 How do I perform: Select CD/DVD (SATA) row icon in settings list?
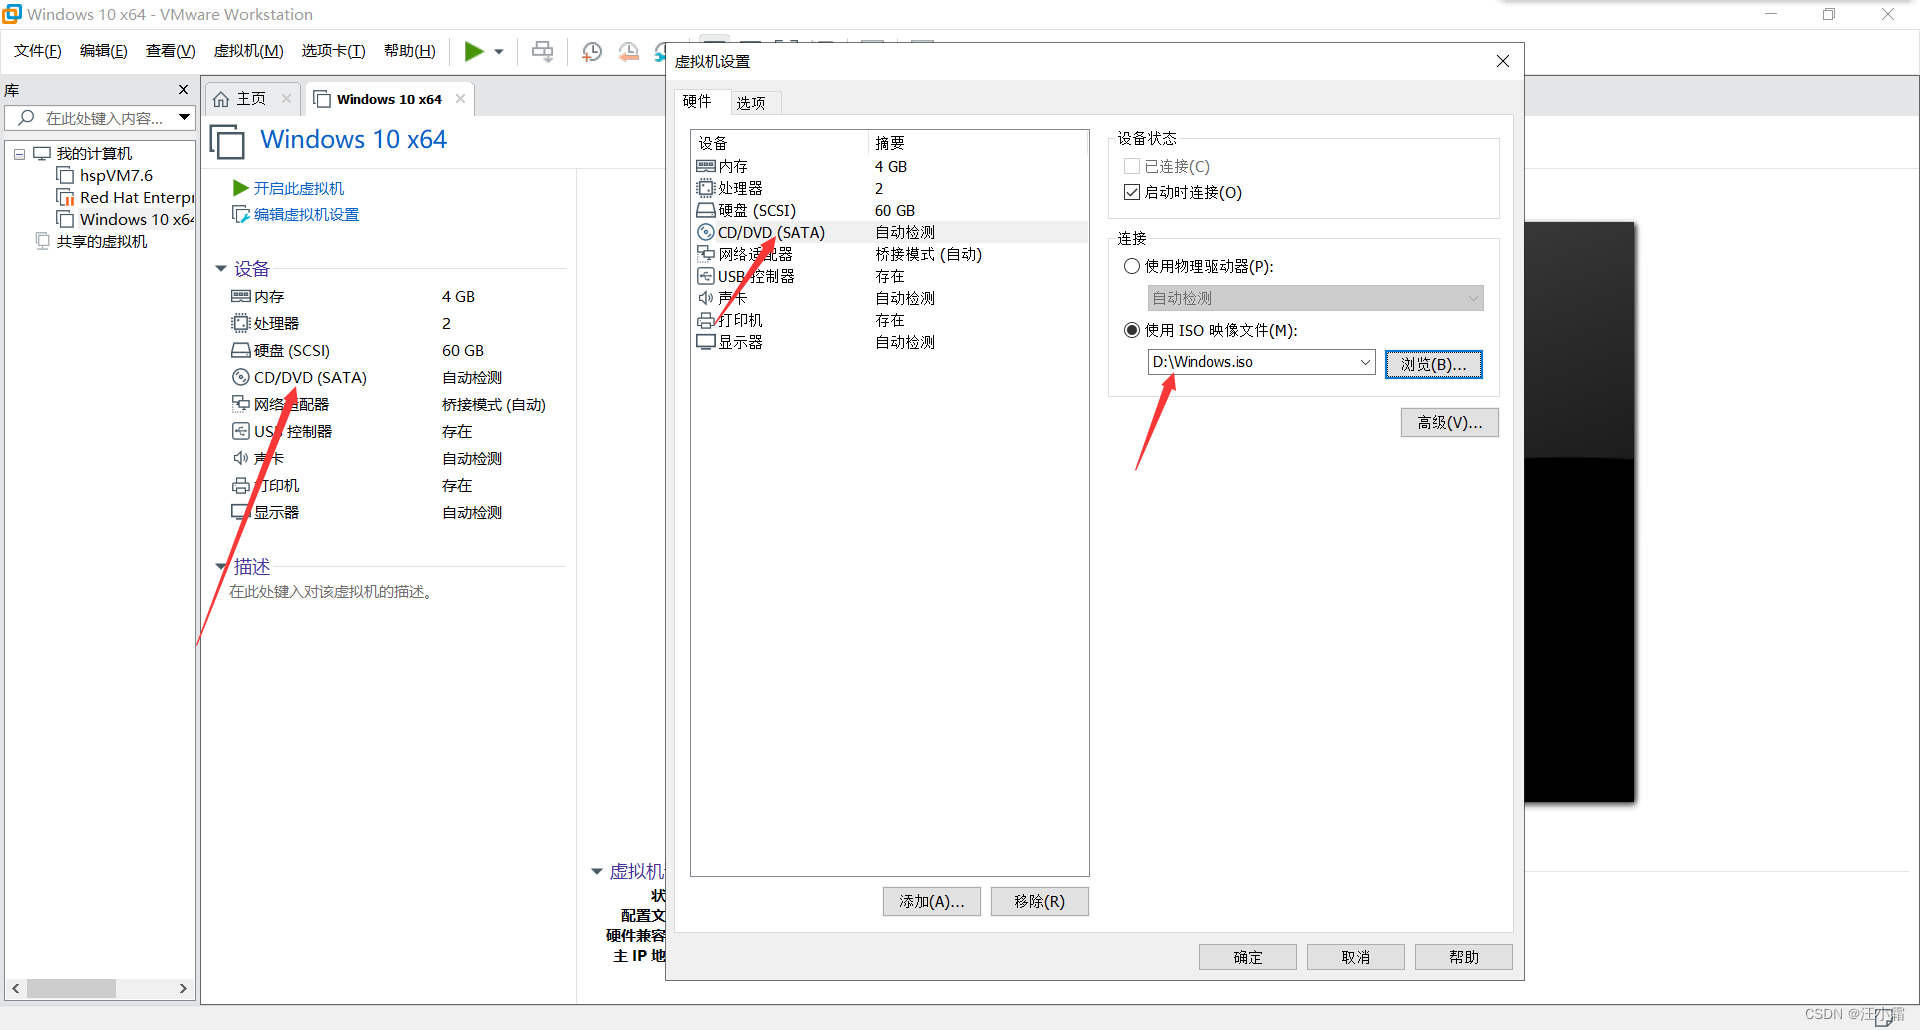(x=706, y=232)
